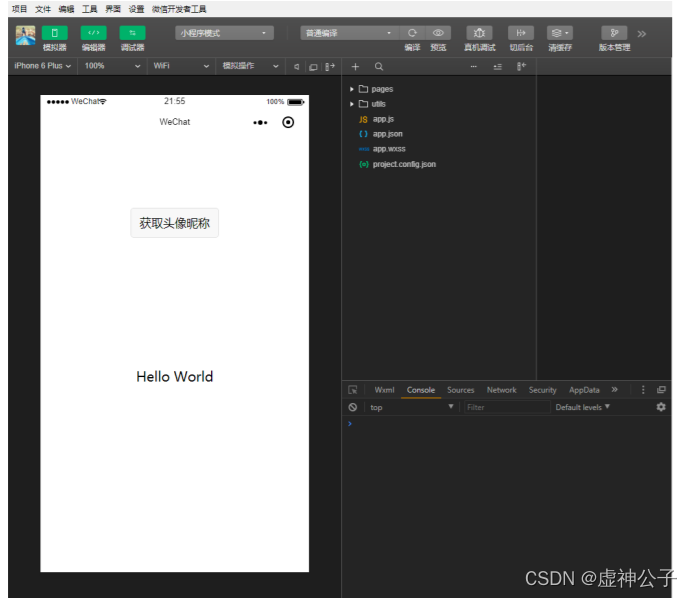Open the WeChat DevTools menu
The height and width of the screenshot is (598, 692).
coord(179,9)
